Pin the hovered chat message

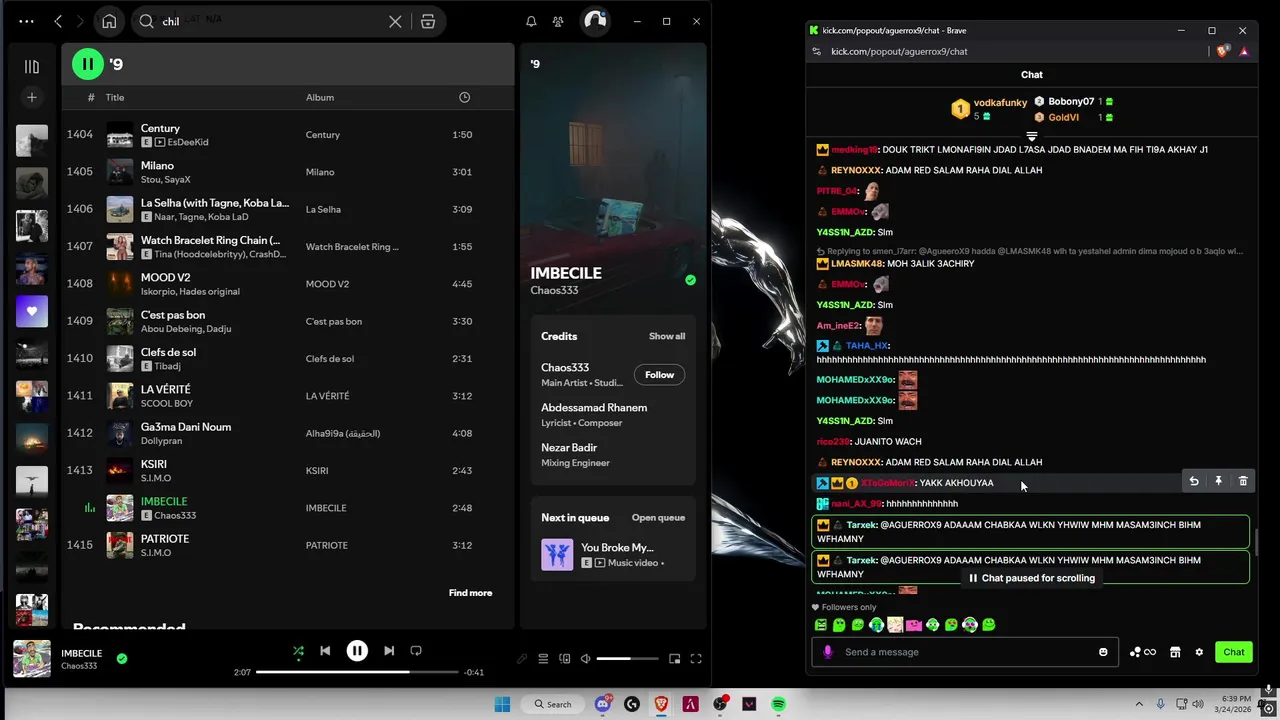[1218, 481]
